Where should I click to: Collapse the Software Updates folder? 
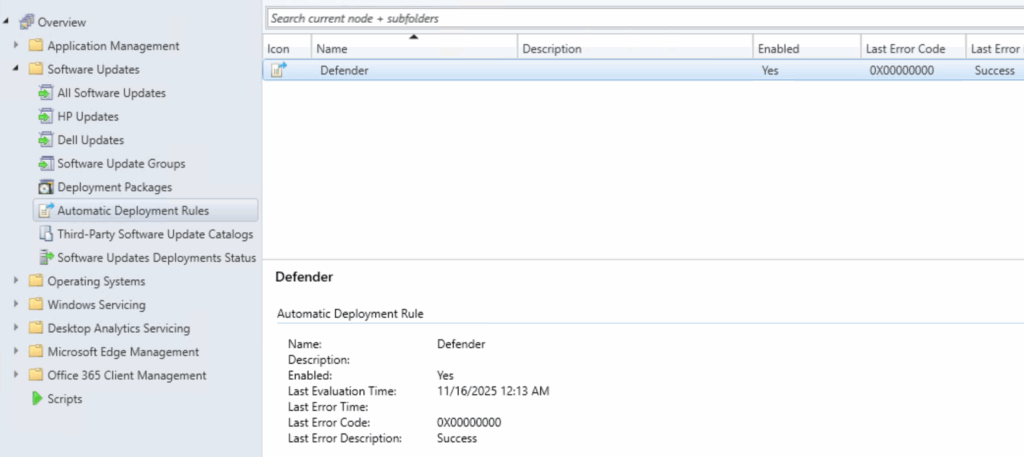pos(15,70)
